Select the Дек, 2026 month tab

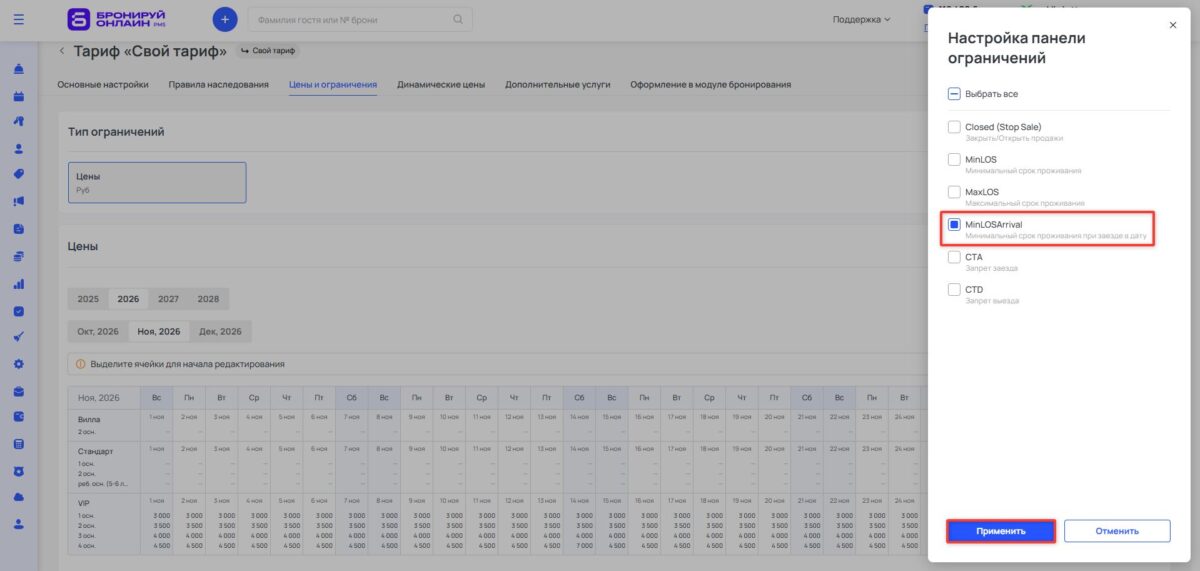point(220,331)
